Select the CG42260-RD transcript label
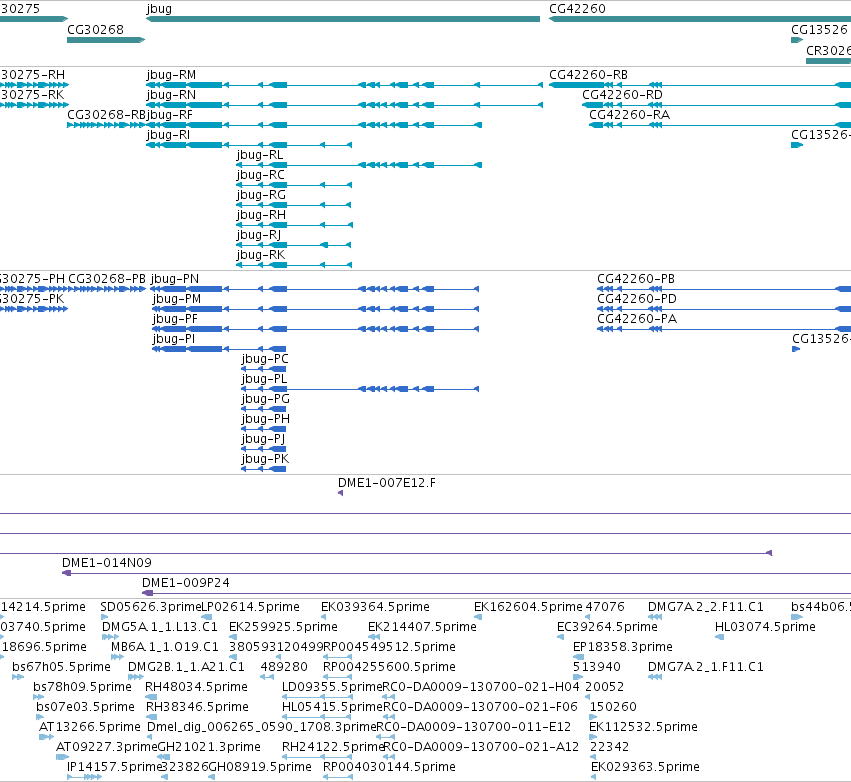Image resolution: width=851 pixels, height=782 pixels. tap(623, 95)
